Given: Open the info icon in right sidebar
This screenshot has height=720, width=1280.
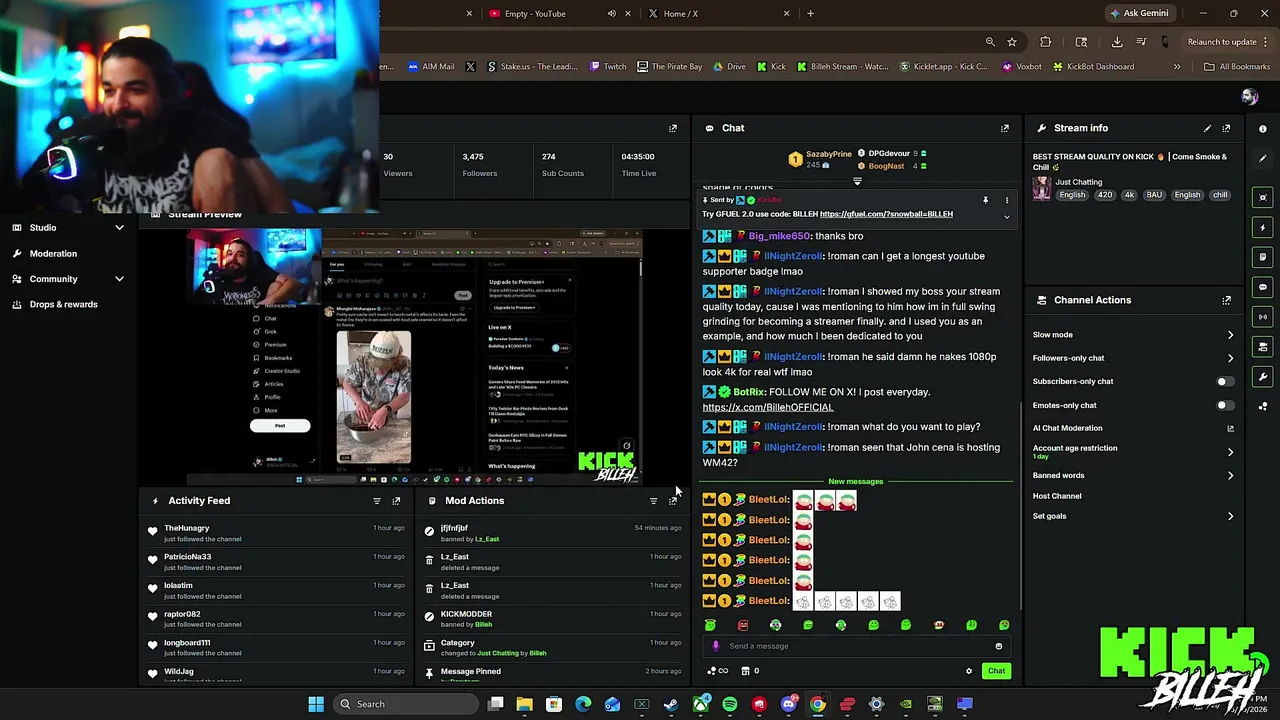Looking at the screenshot, I should click(x=1263, y=128).
